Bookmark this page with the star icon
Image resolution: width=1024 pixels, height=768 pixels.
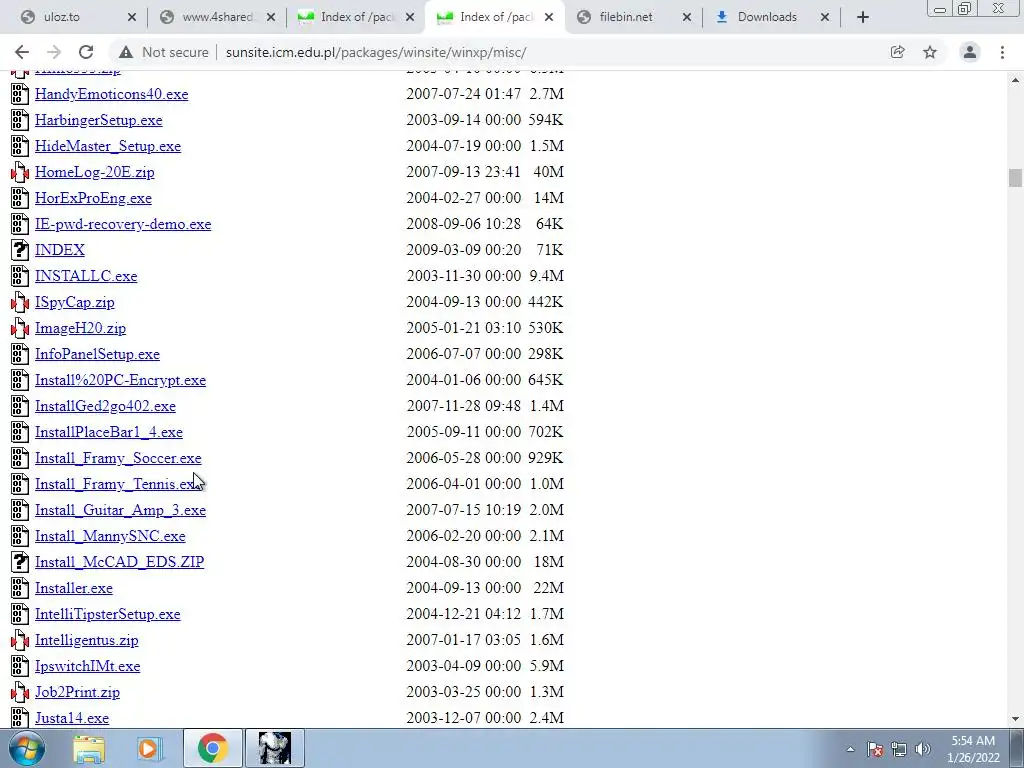[x=930, y=52]
